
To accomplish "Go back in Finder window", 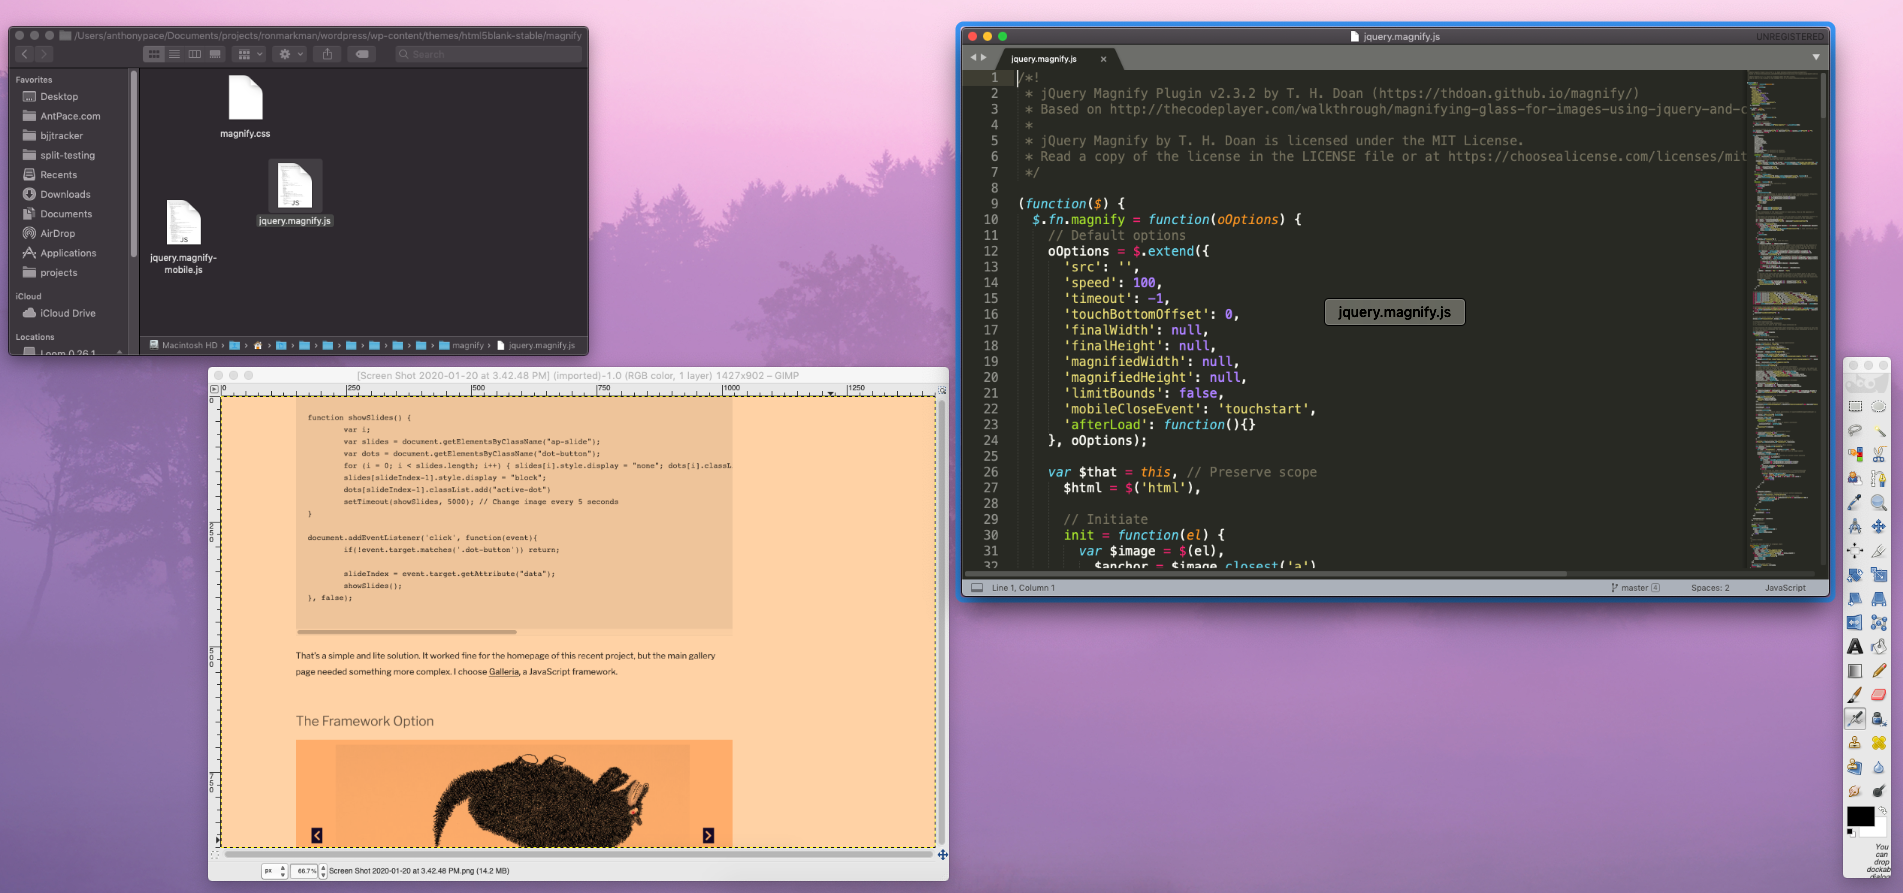I will 25,54.
